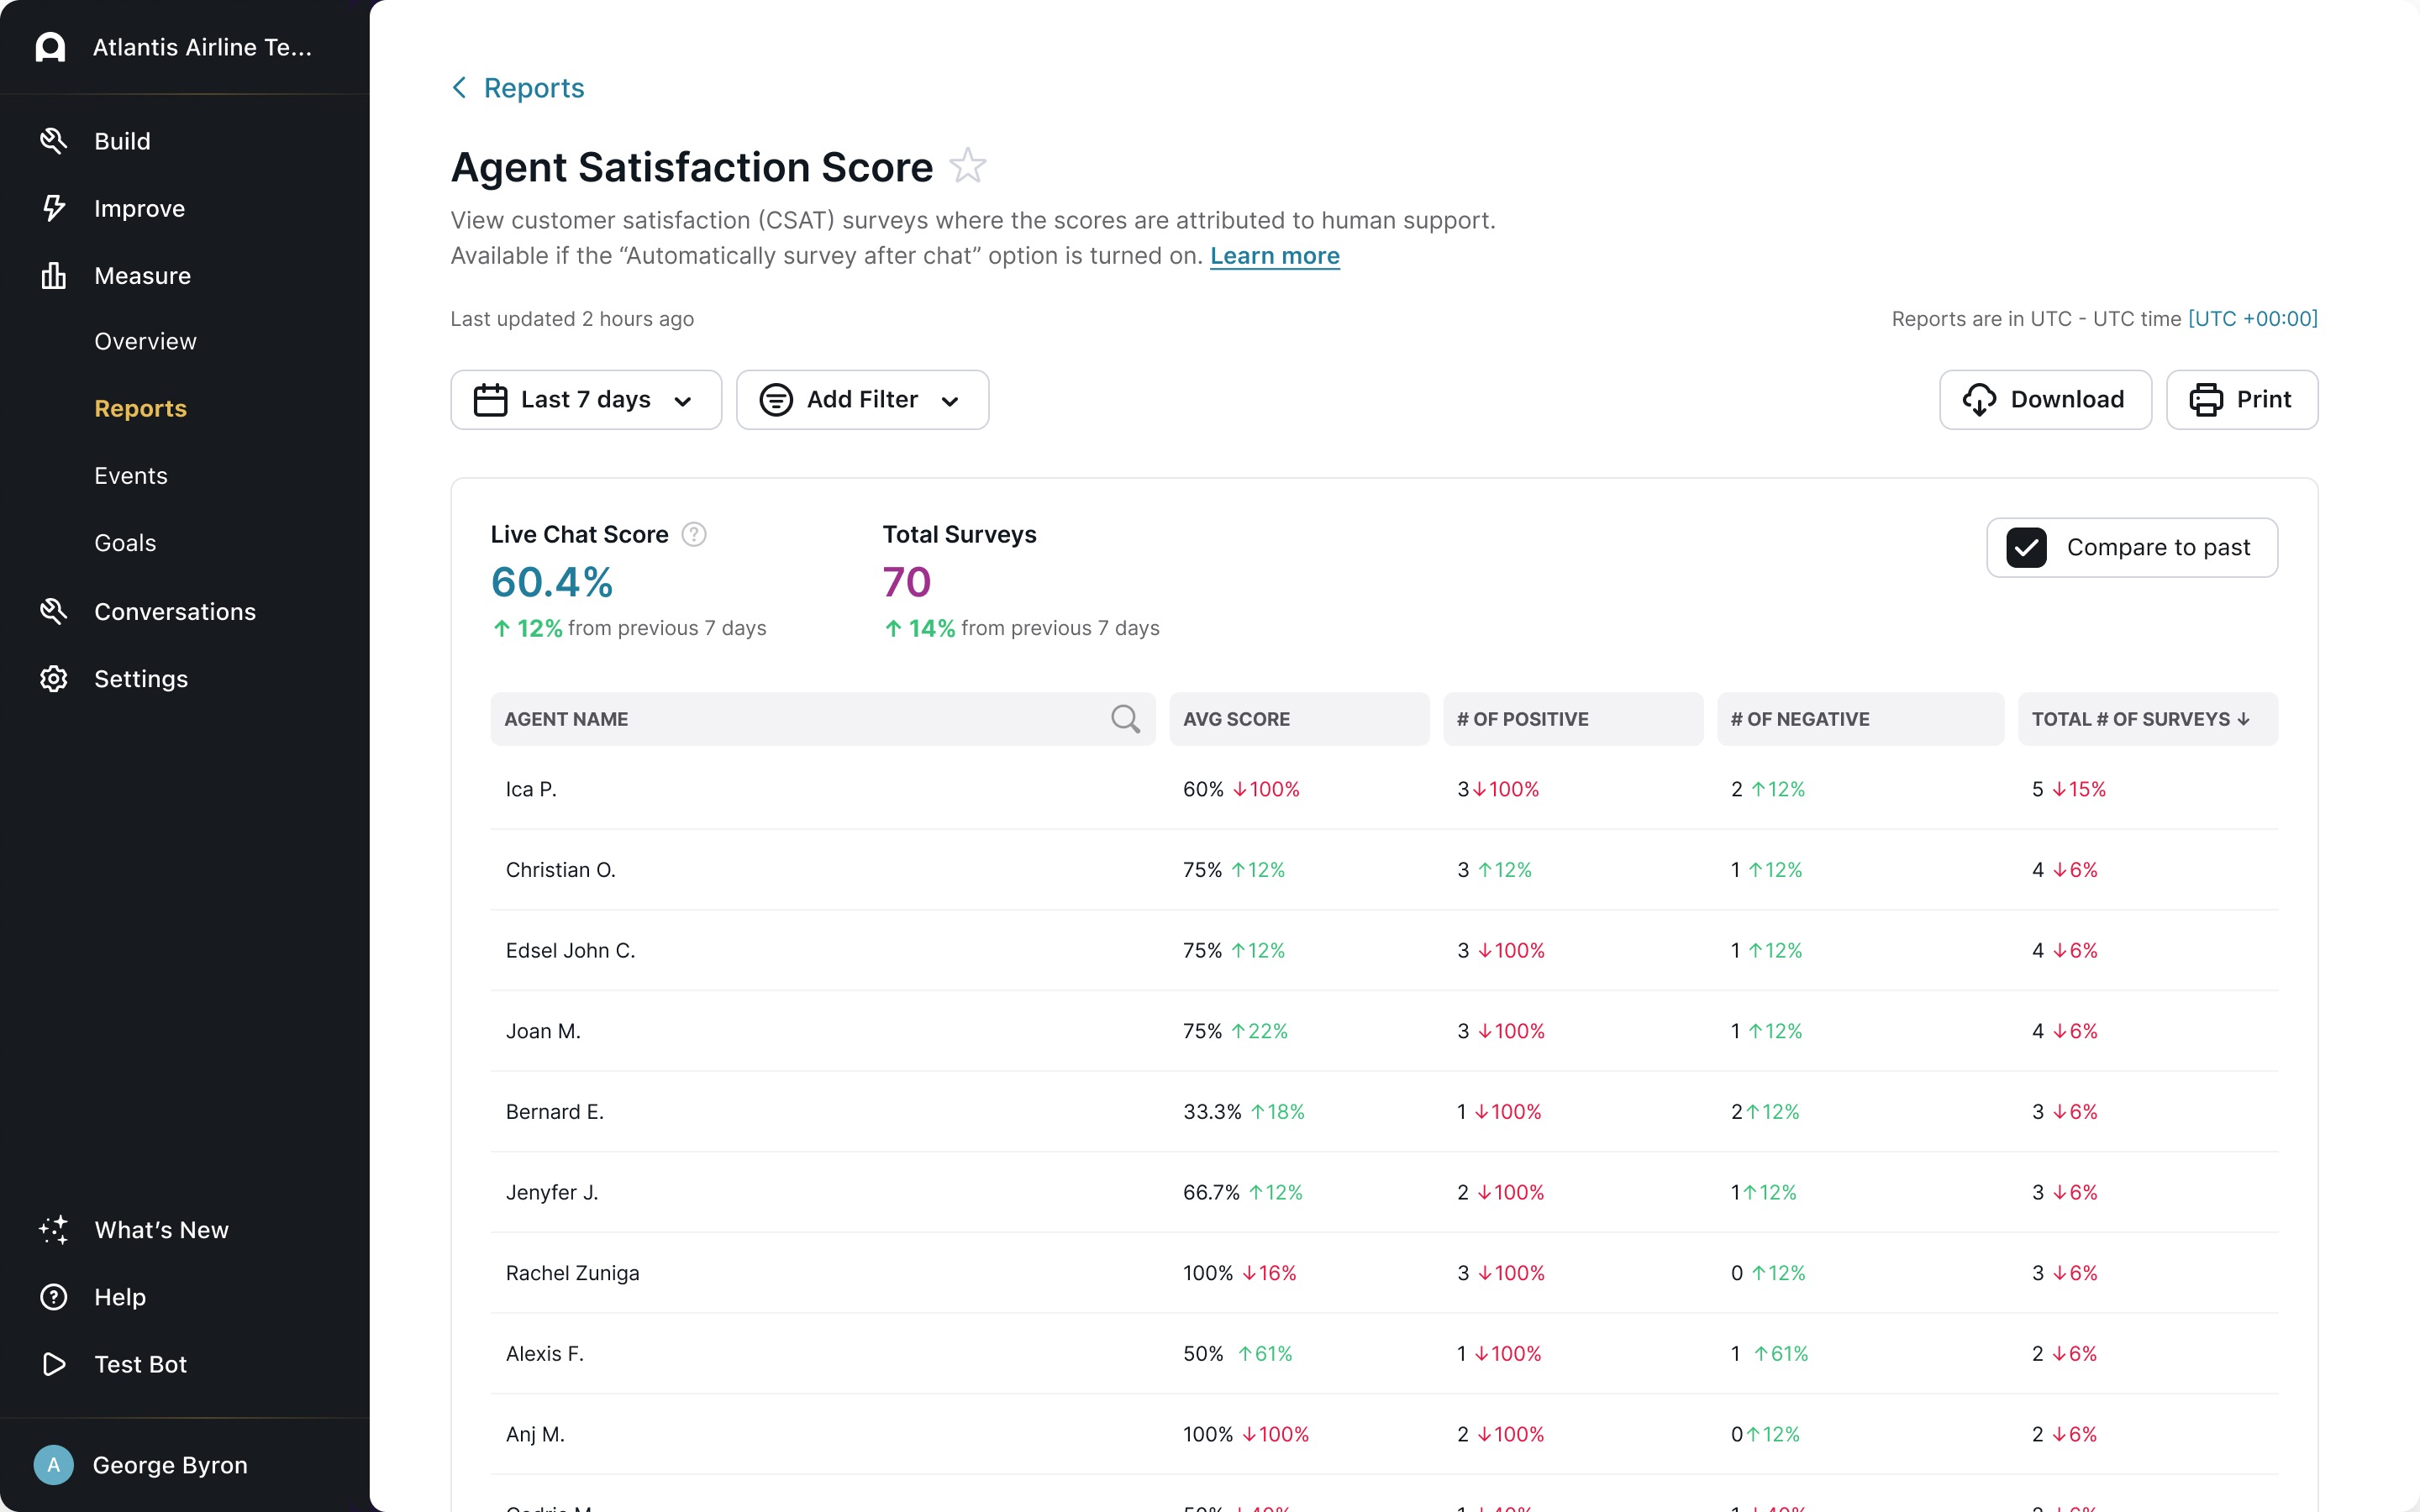Click the agent name search icon
The height and width of the screenshot is (1512, 2420).
point(1125,719)
